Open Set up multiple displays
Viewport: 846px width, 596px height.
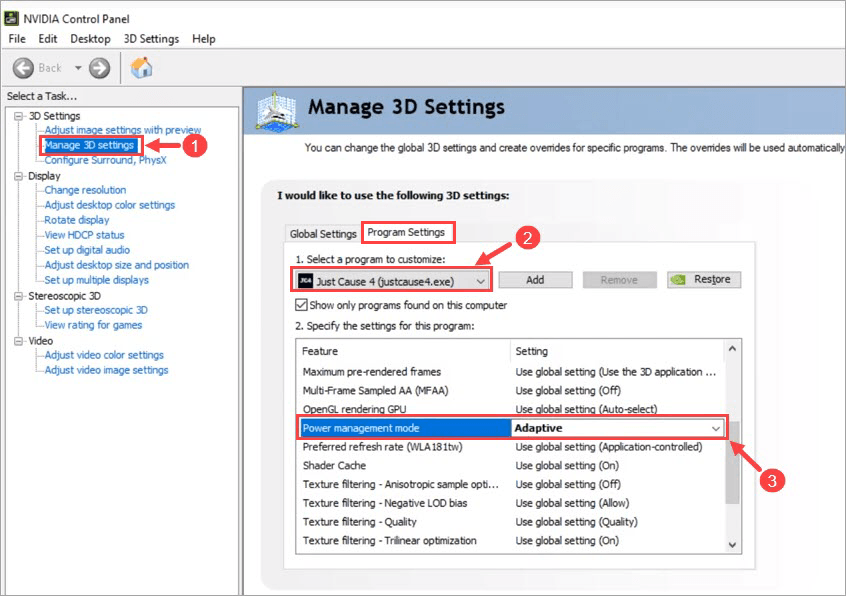pos(97,280)
